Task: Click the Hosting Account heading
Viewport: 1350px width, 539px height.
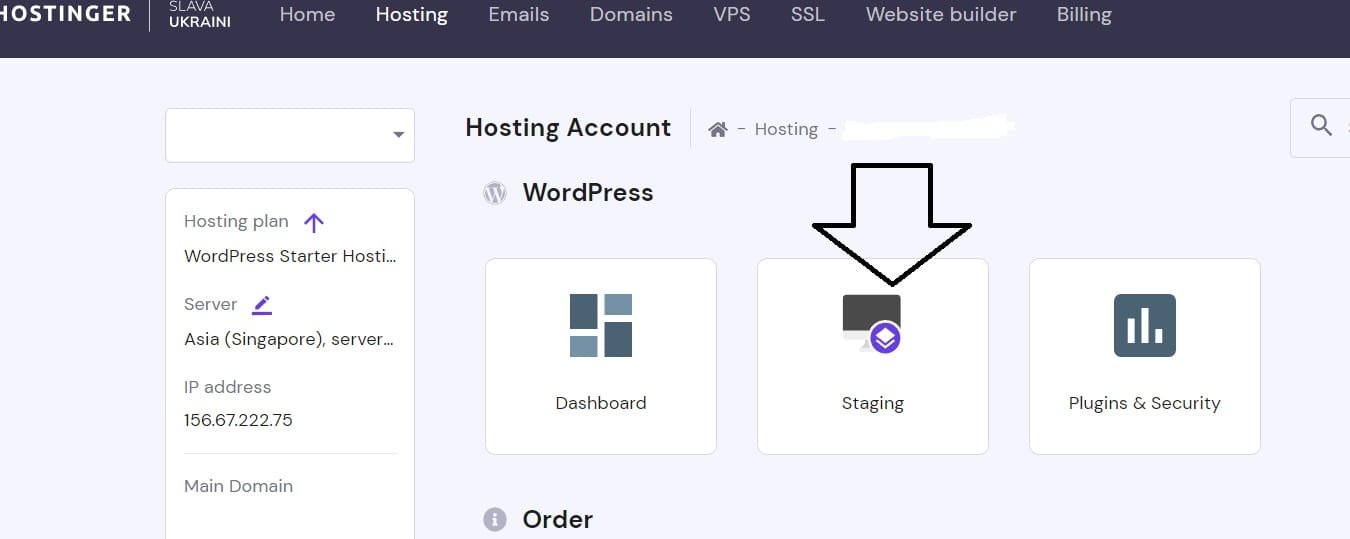Action: (x=568, y=128)
